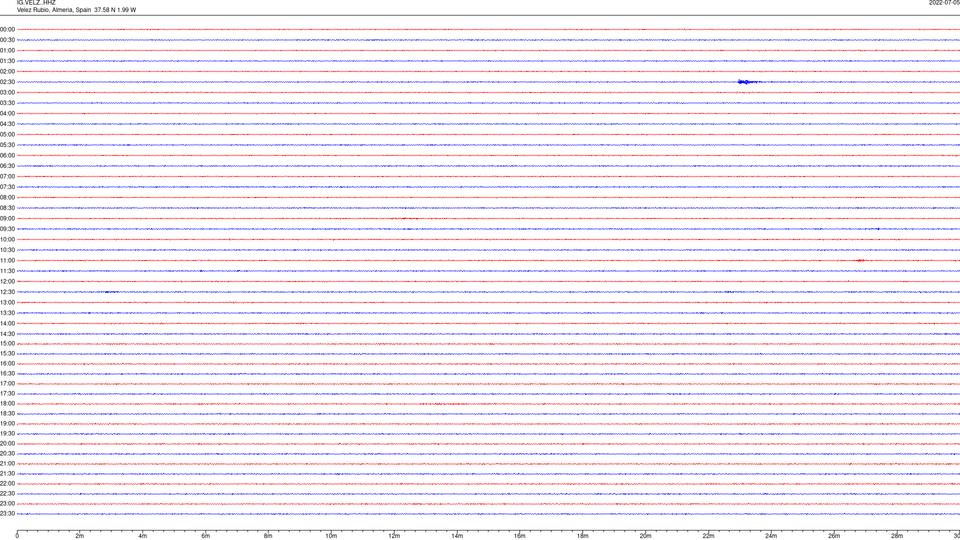Screen dimensions: 960x540
Task: Select the 03:00 time label
Action: (x=7, y=93)
